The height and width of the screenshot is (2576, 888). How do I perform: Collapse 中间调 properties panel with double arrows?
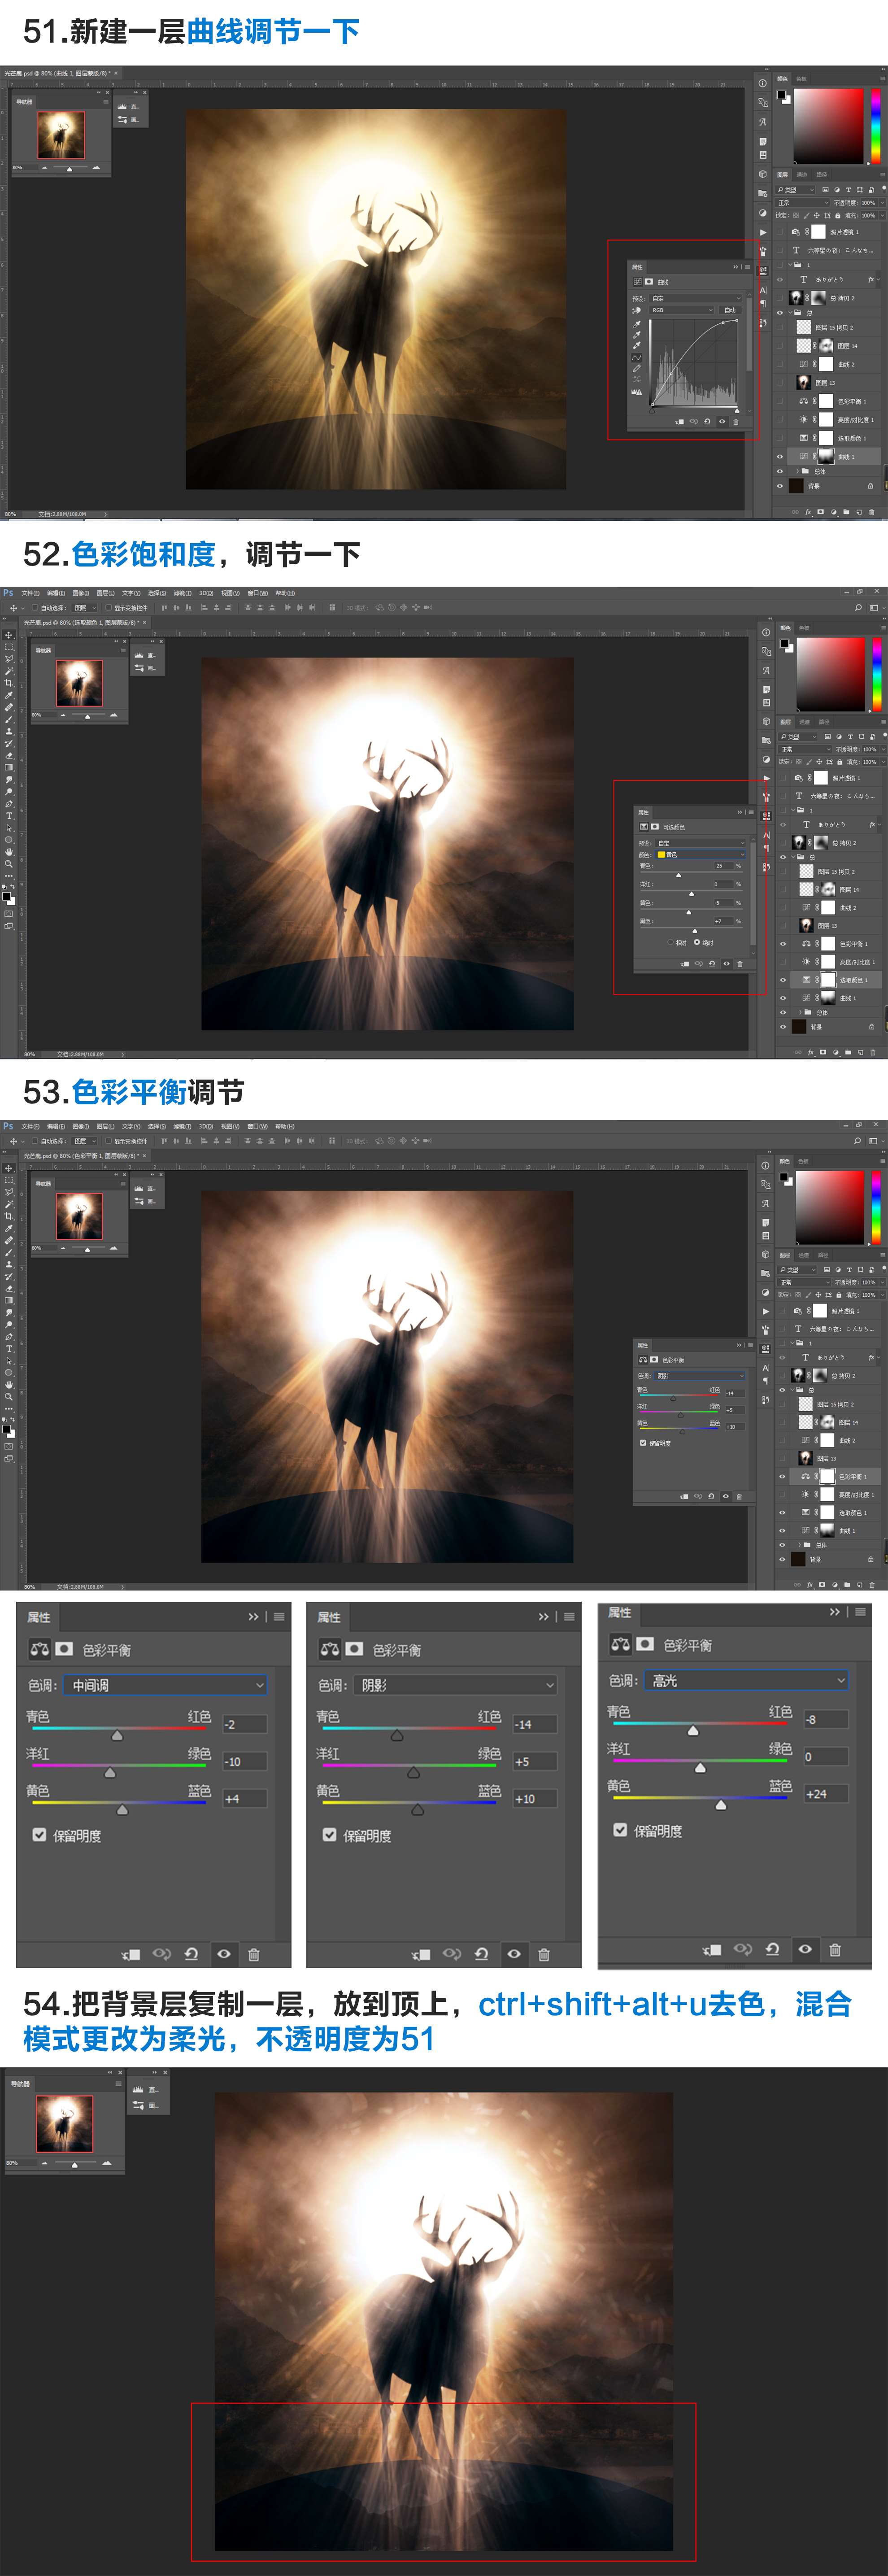click(253, 1617)
